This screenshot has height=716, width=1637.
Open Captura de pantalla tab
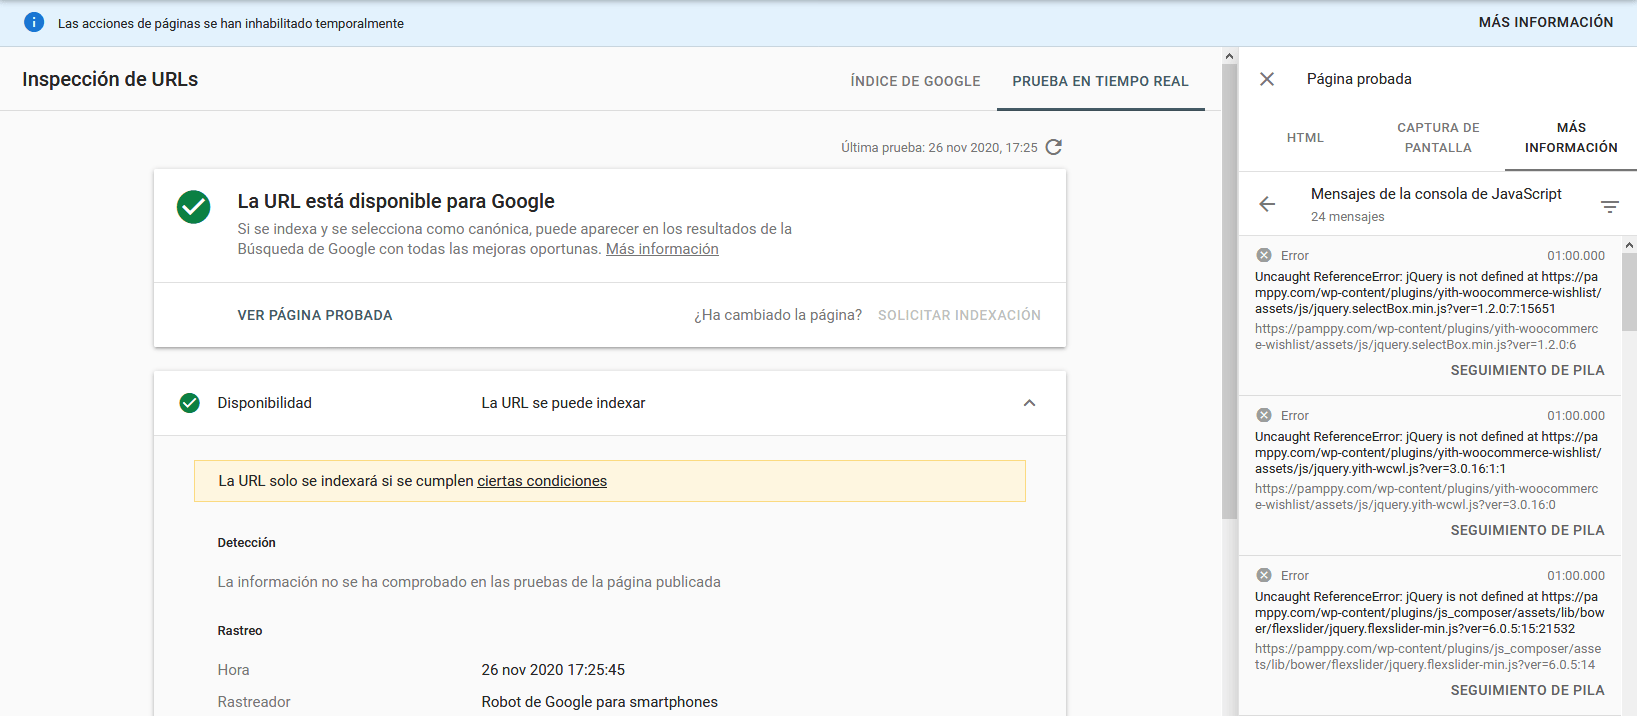coord(1438,138)
